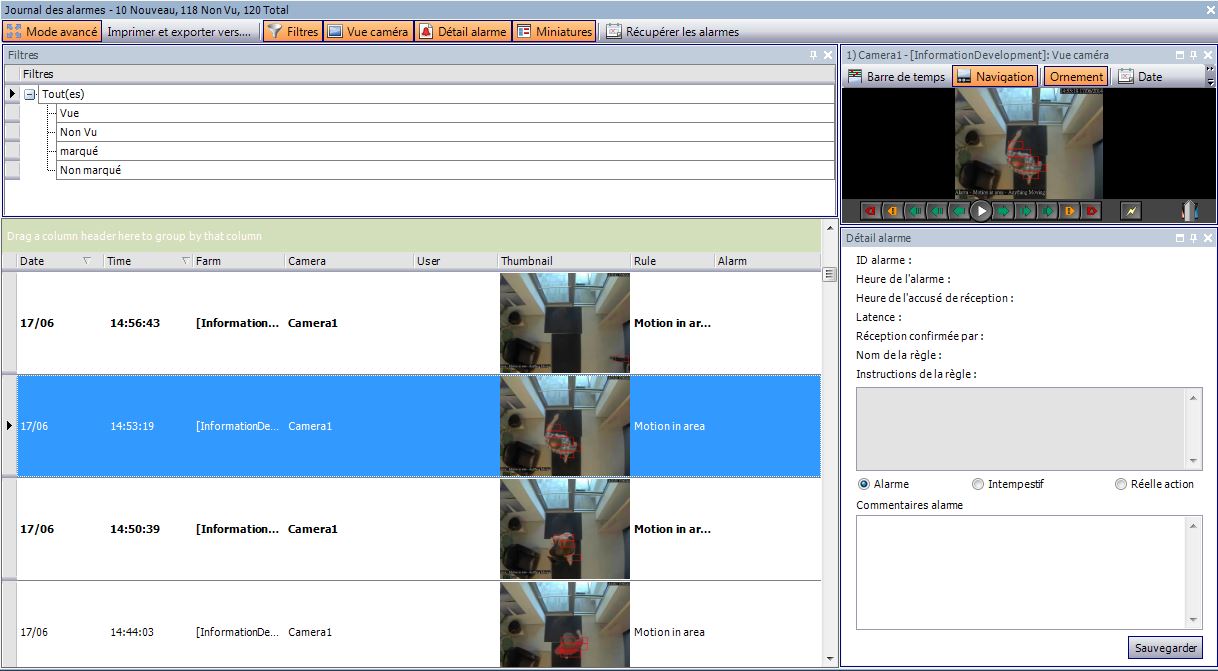This screenshot has height=671, width=1218.
Task: Maximize the Détail alarme panel
Action: tap(1180, 238)
